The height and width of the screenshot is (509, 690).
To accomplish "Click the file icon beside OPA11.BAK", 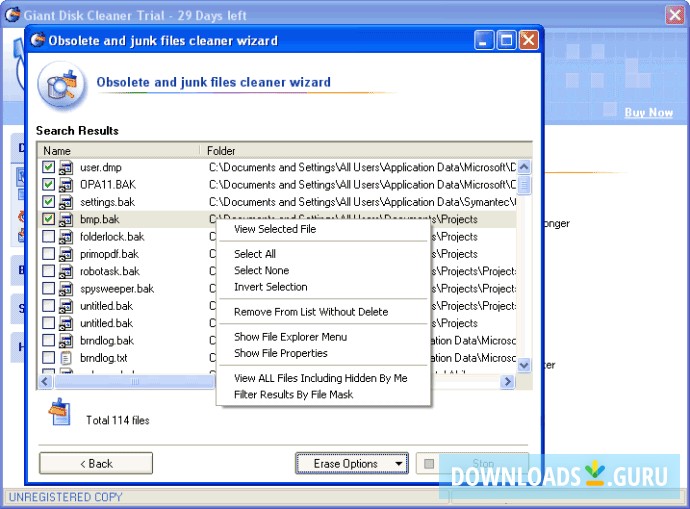I will pyautogui.click(x=66, y=185).
